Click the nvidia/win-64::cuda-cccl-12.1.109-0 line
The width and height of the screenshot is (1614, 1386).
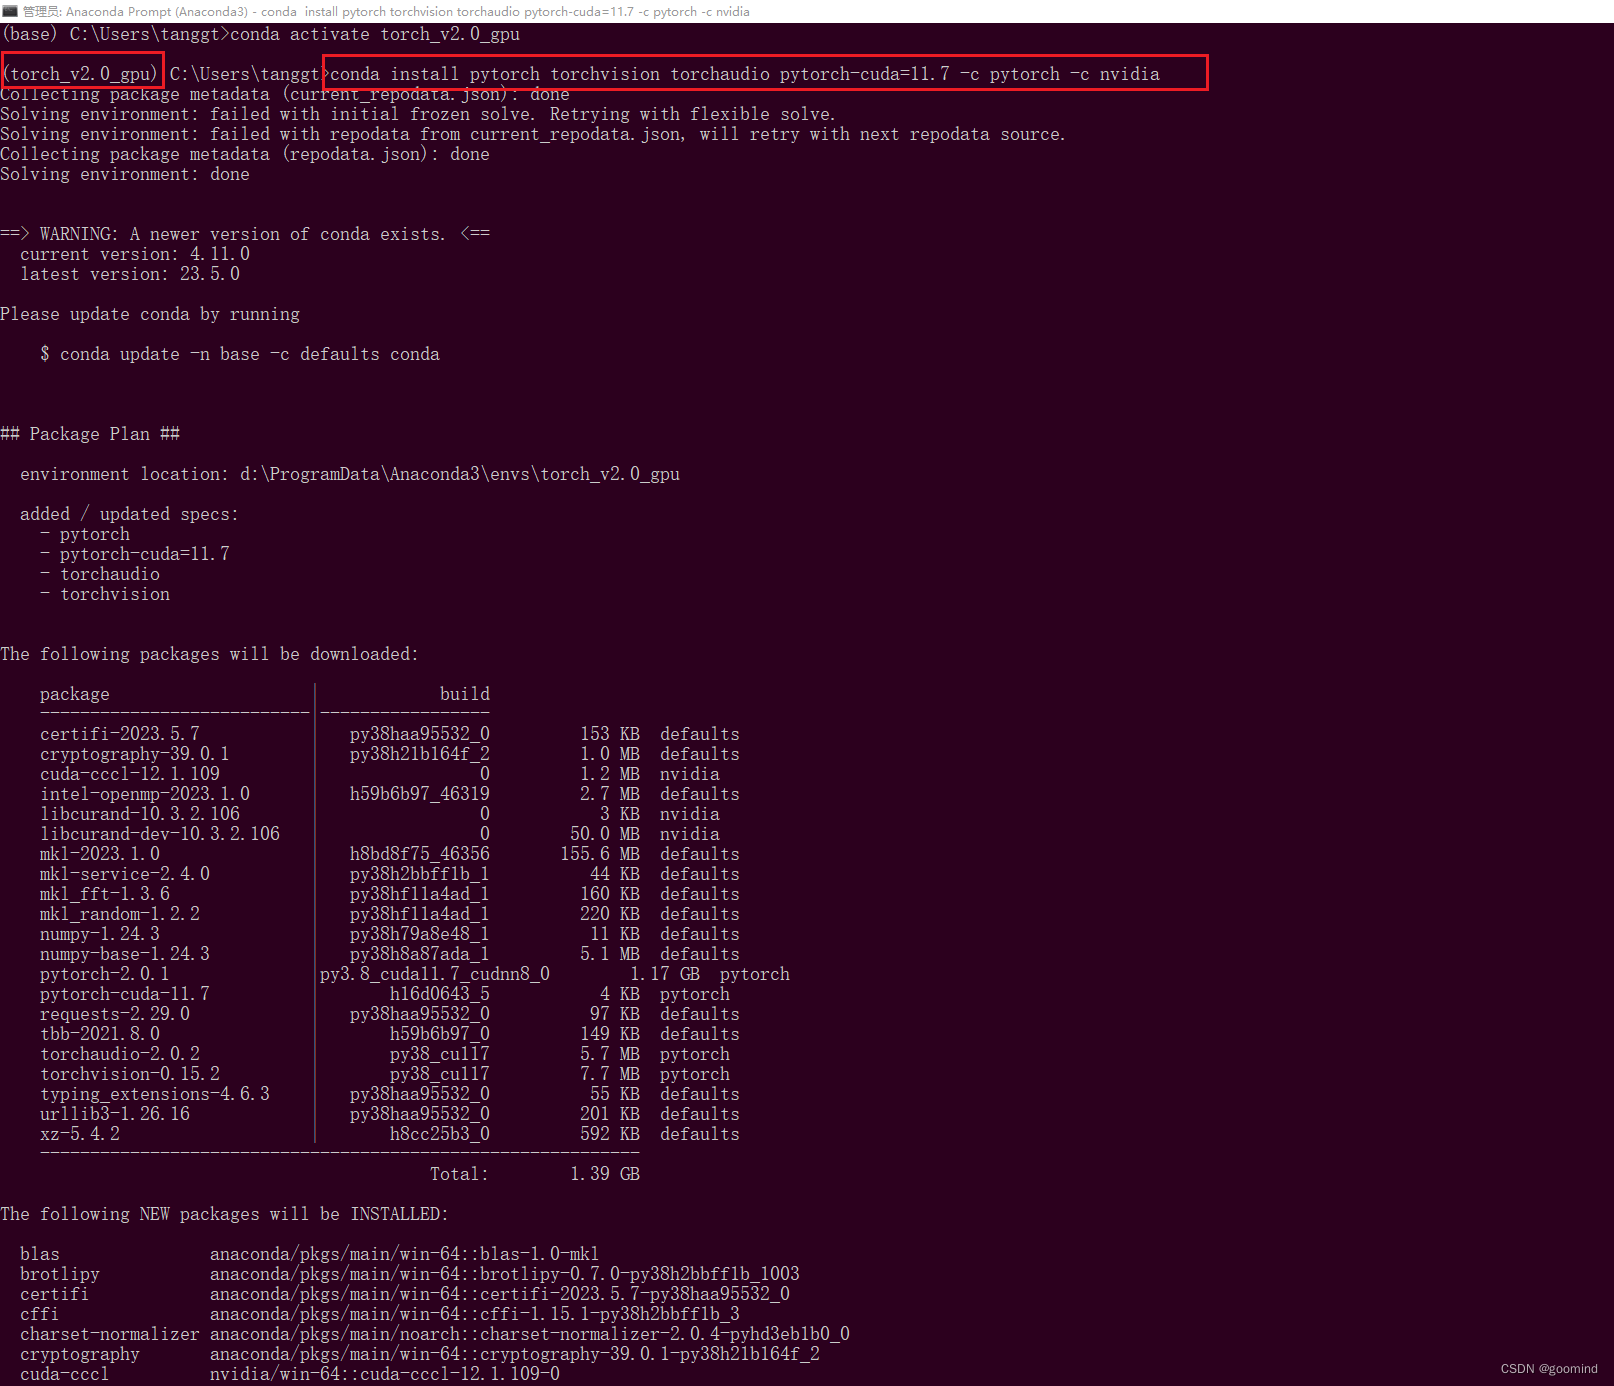[385, 1374]
